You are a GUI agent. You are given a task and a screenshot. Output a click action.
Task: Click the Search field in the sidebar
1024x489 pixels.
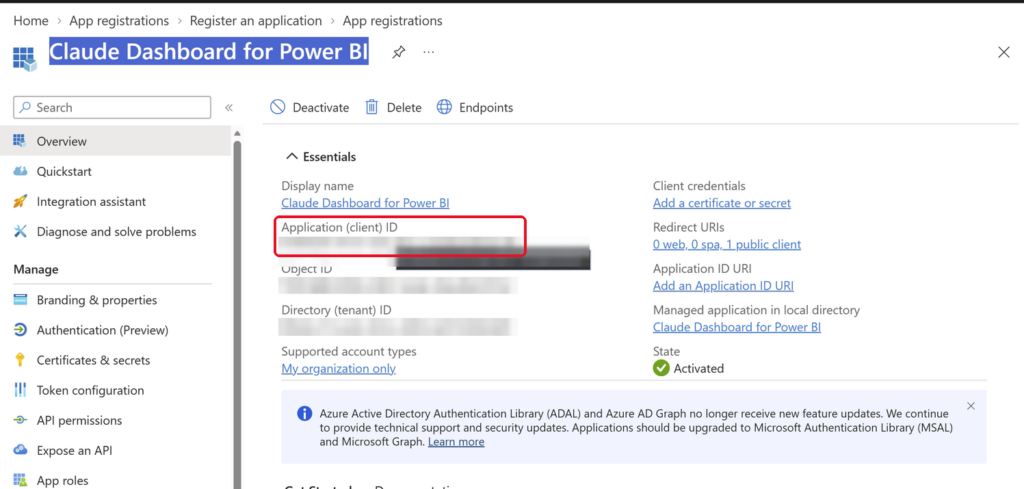click(x=112, y=108)
